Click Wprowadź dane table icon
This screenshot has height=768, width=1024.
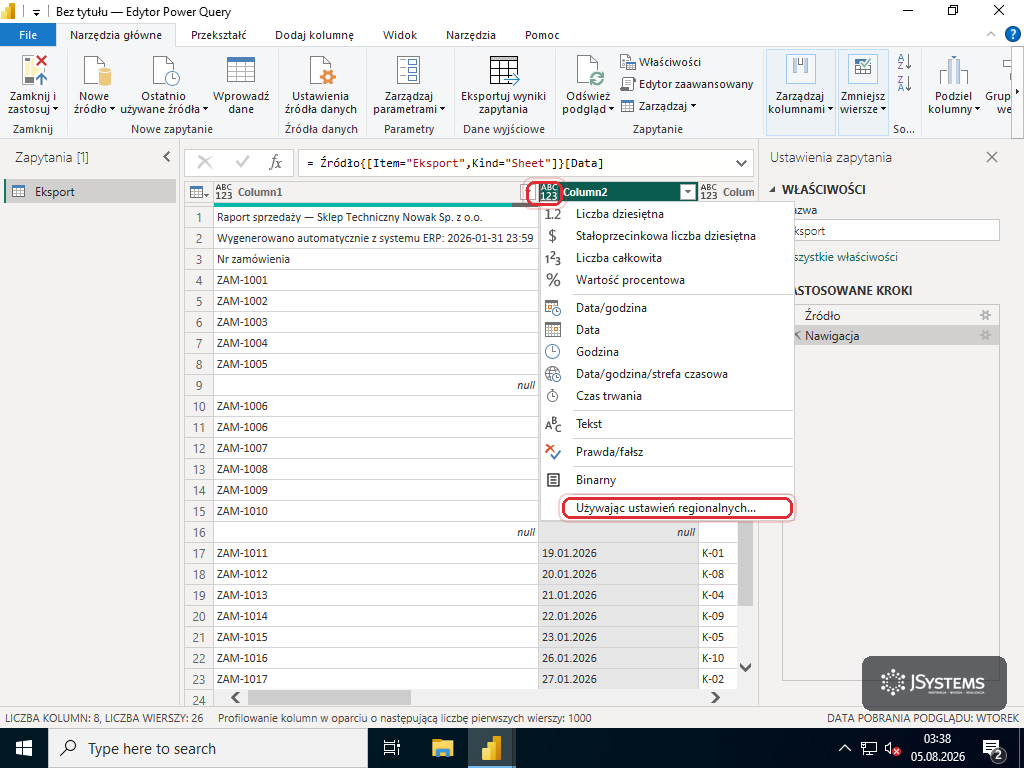tap(240, 71)
